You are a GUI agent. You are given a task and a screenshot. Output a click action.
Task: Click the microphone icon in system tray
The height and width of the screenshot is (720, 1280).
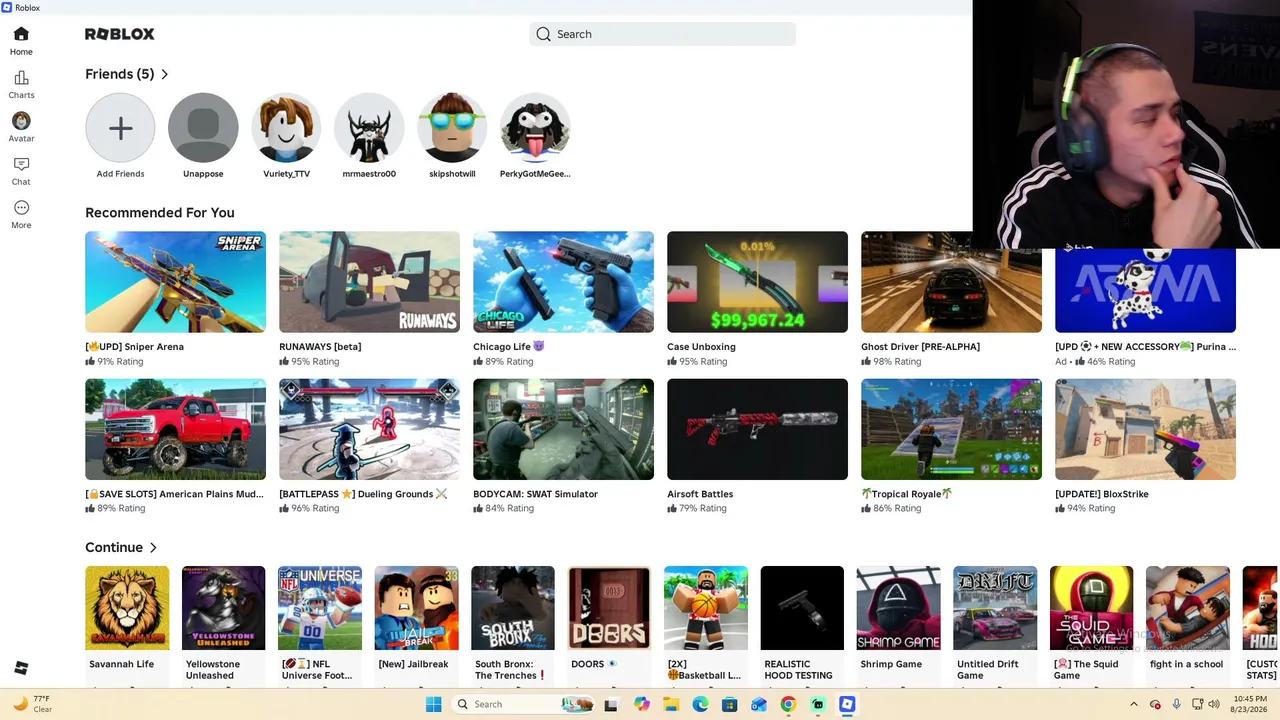(1176, 704)
